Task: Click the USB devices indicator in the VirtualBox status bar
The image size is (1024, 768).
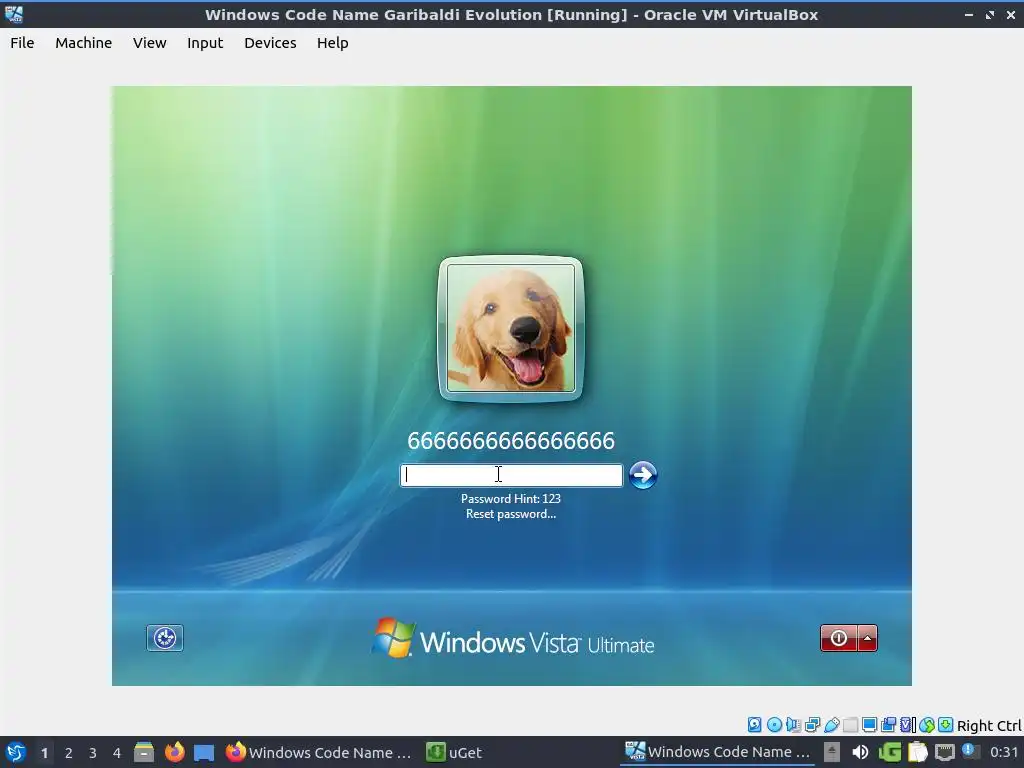Action: (x=831, y=725)
